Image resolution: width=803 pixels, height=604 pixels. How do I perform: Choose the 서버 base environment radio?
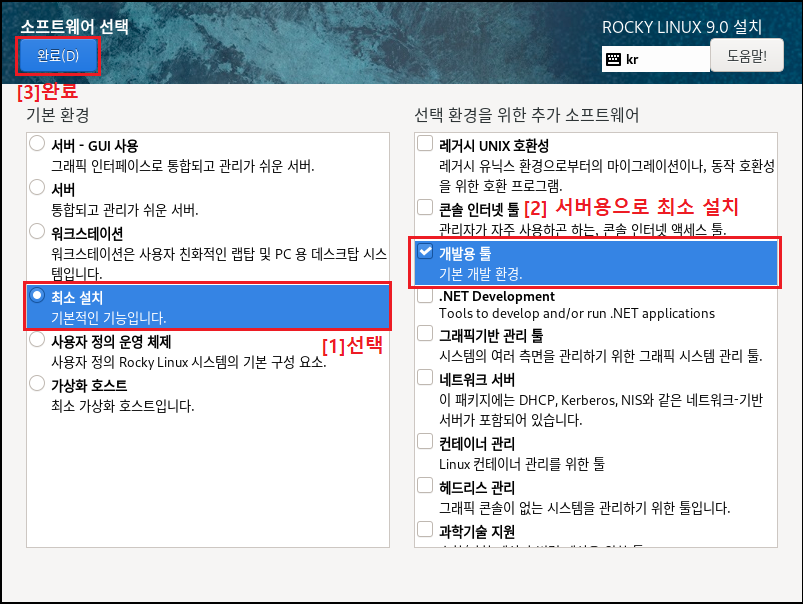(x=37, y=188)
